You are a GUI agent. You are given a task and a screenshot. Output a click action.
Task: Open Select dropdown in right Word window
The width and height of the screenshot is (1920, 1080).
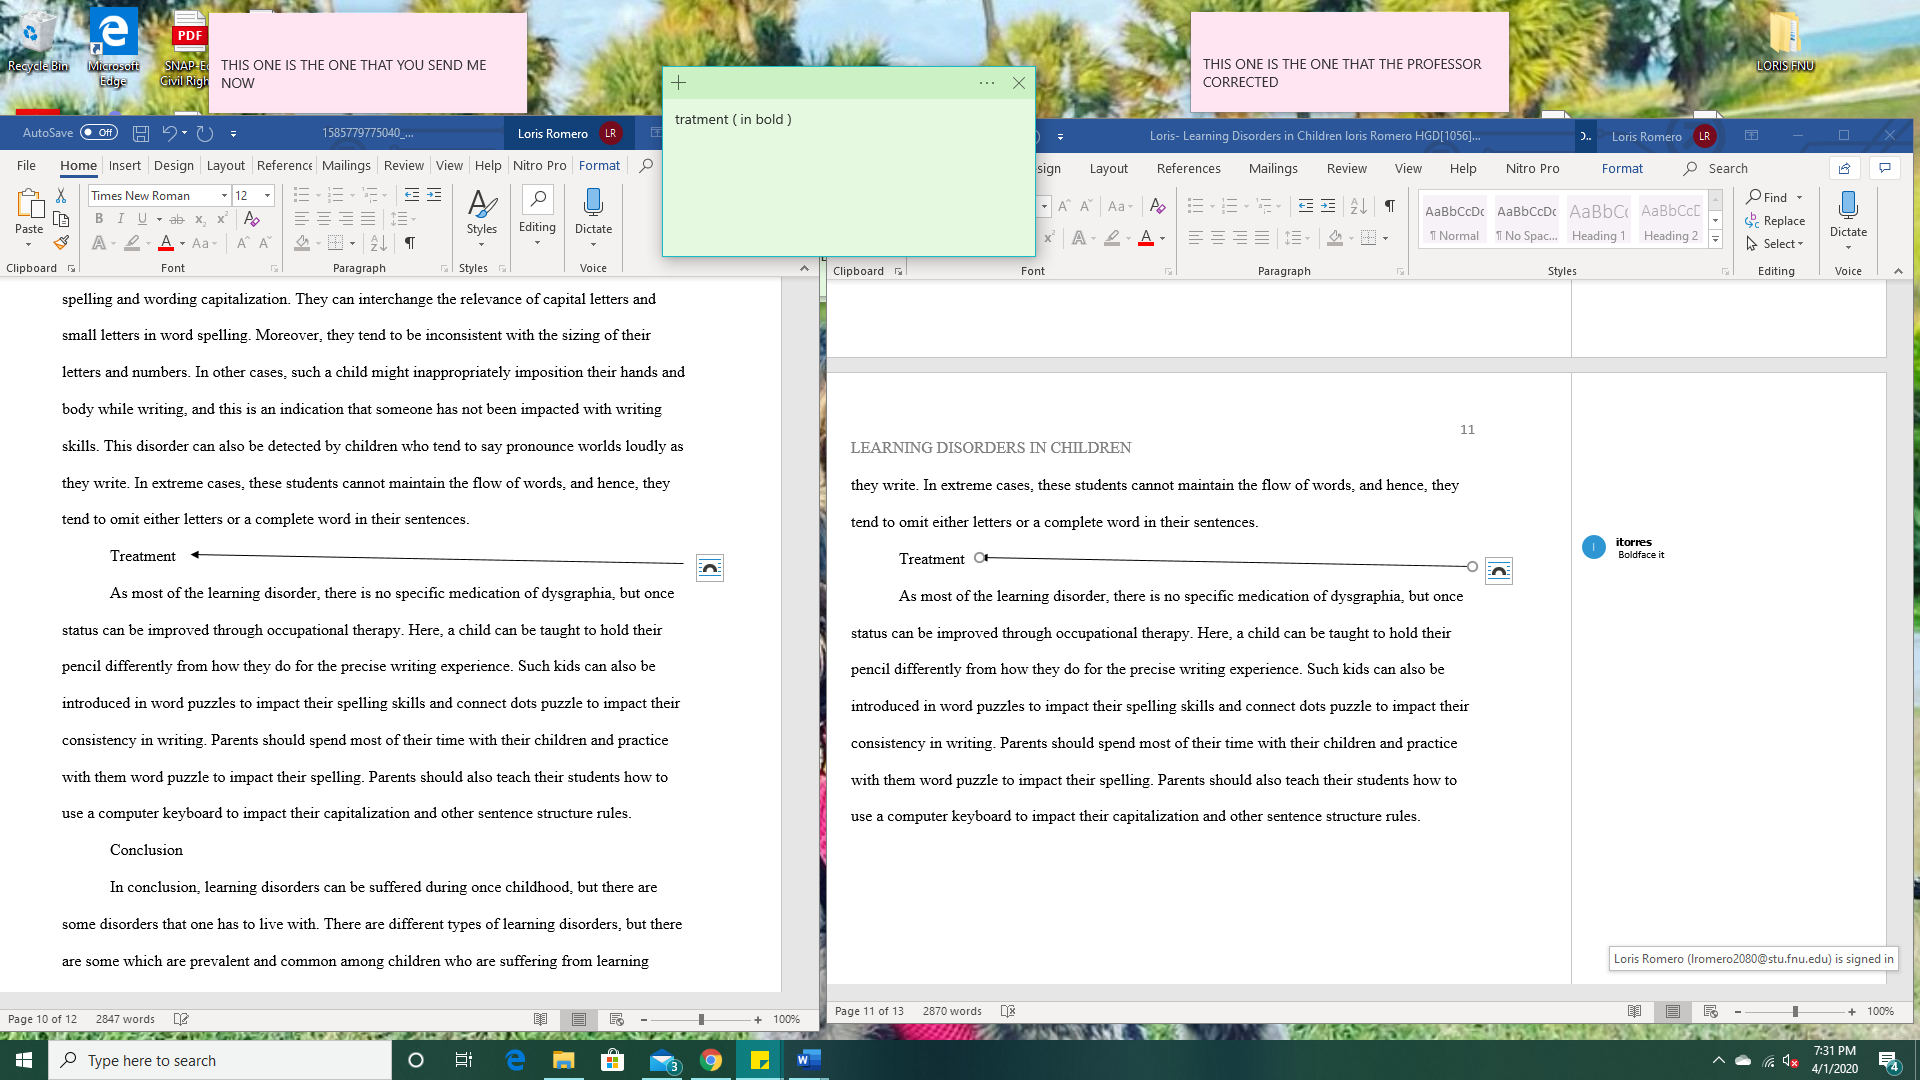click(x=1775, y=244)
